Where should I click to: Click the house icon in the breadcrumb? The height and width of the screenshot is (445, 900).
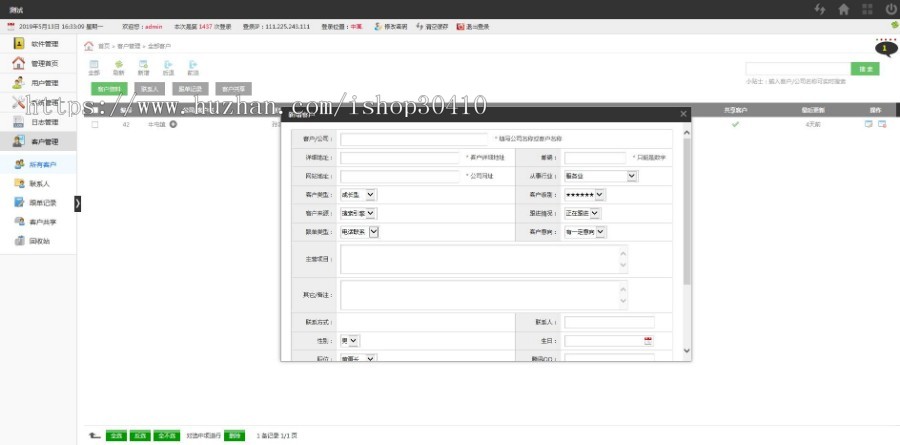point(88,46)
